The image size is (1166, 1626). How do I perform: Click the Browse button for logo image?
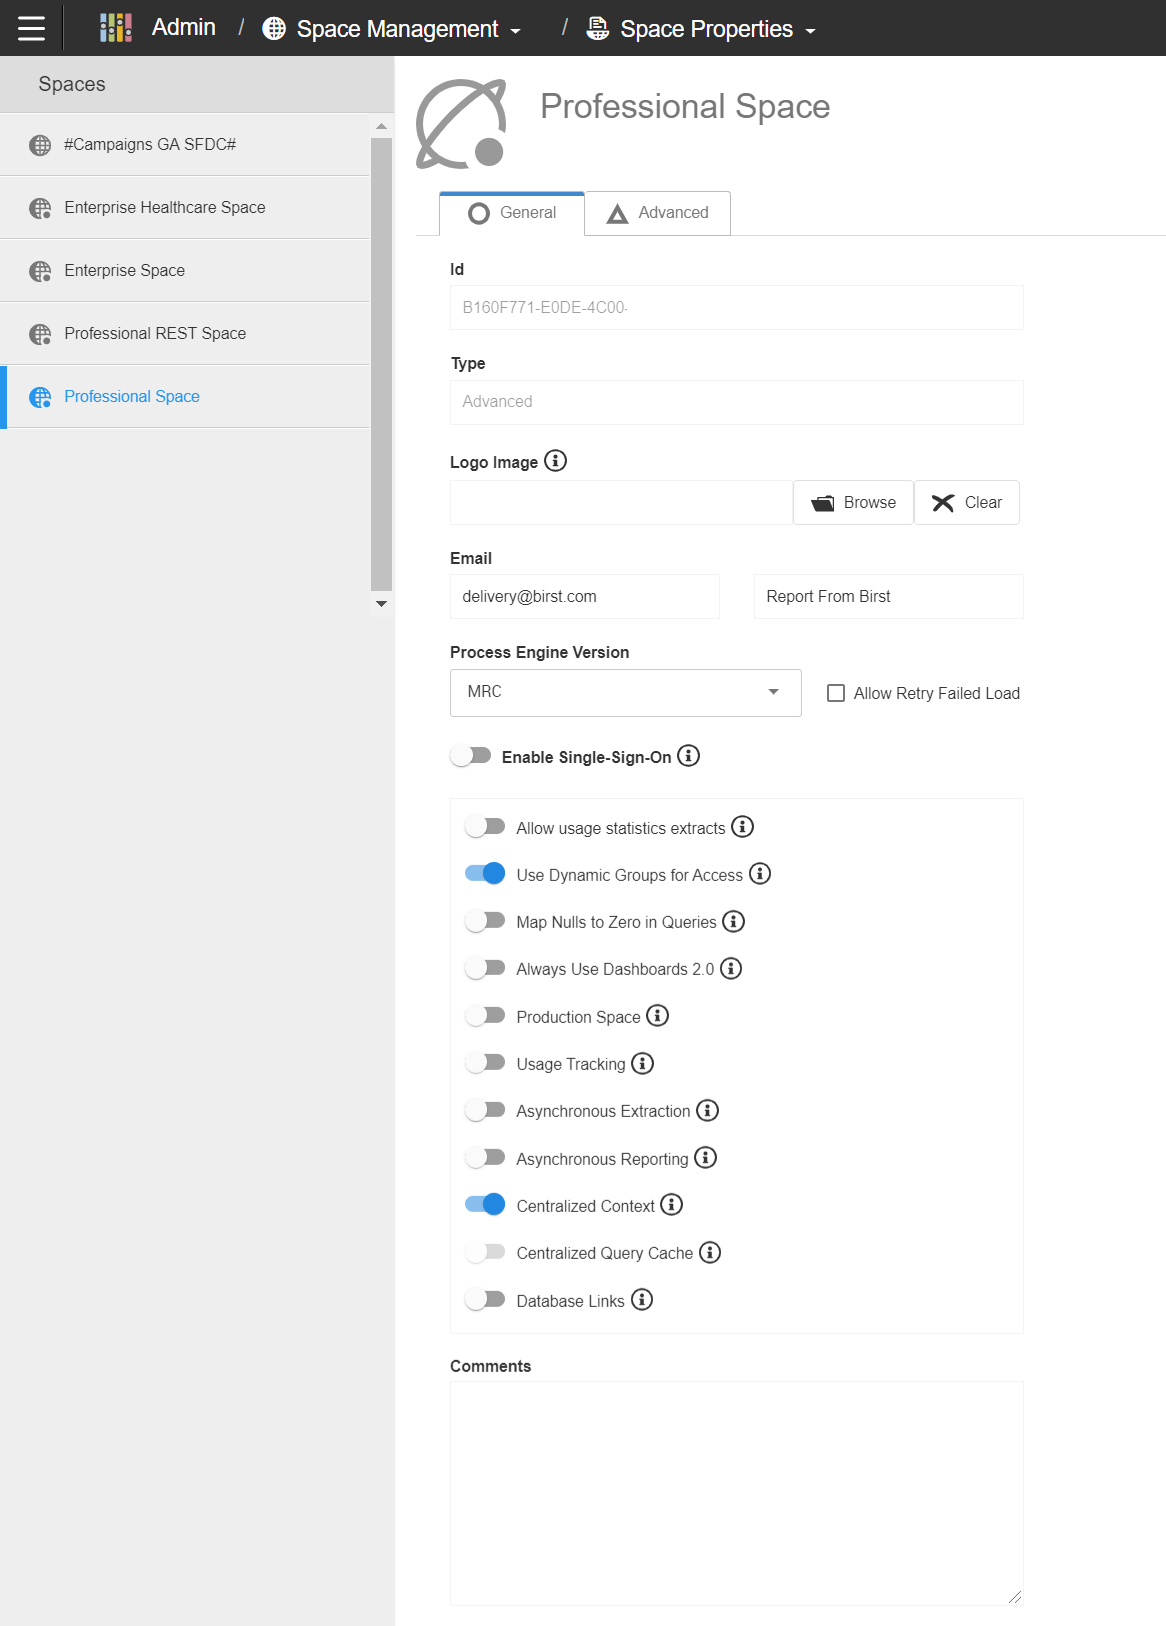[x=853, y=503]
